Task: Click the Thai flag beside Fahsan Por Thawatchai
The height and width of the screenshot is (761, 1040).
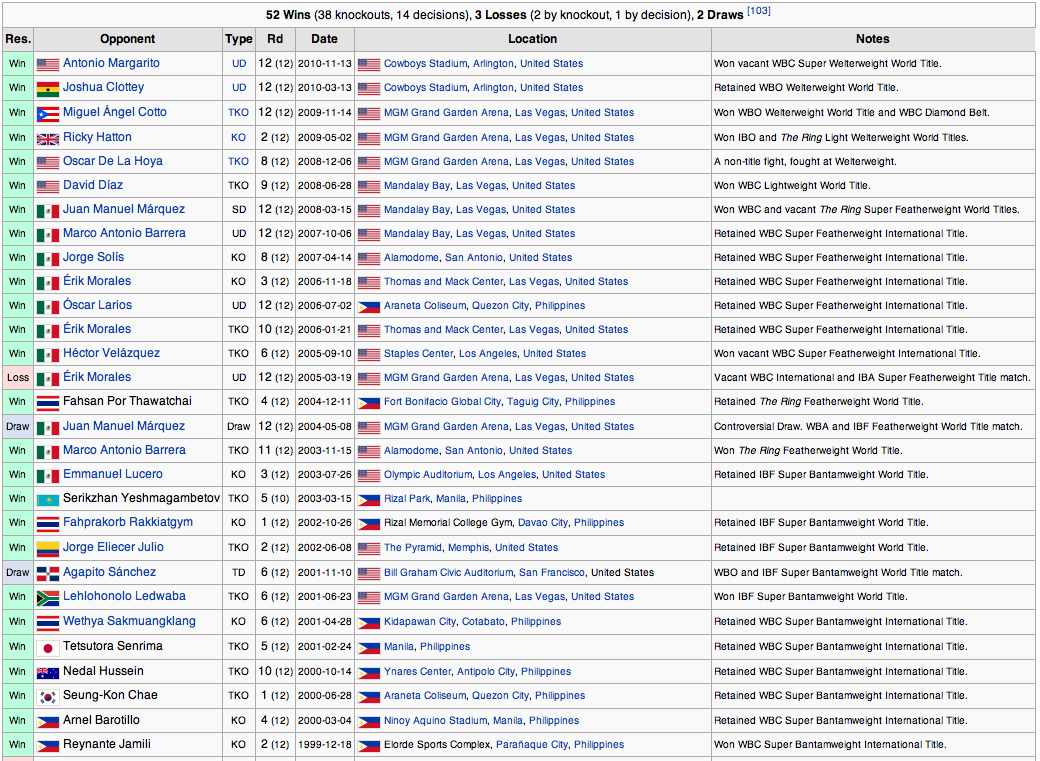Action: [x=47, y=402]
